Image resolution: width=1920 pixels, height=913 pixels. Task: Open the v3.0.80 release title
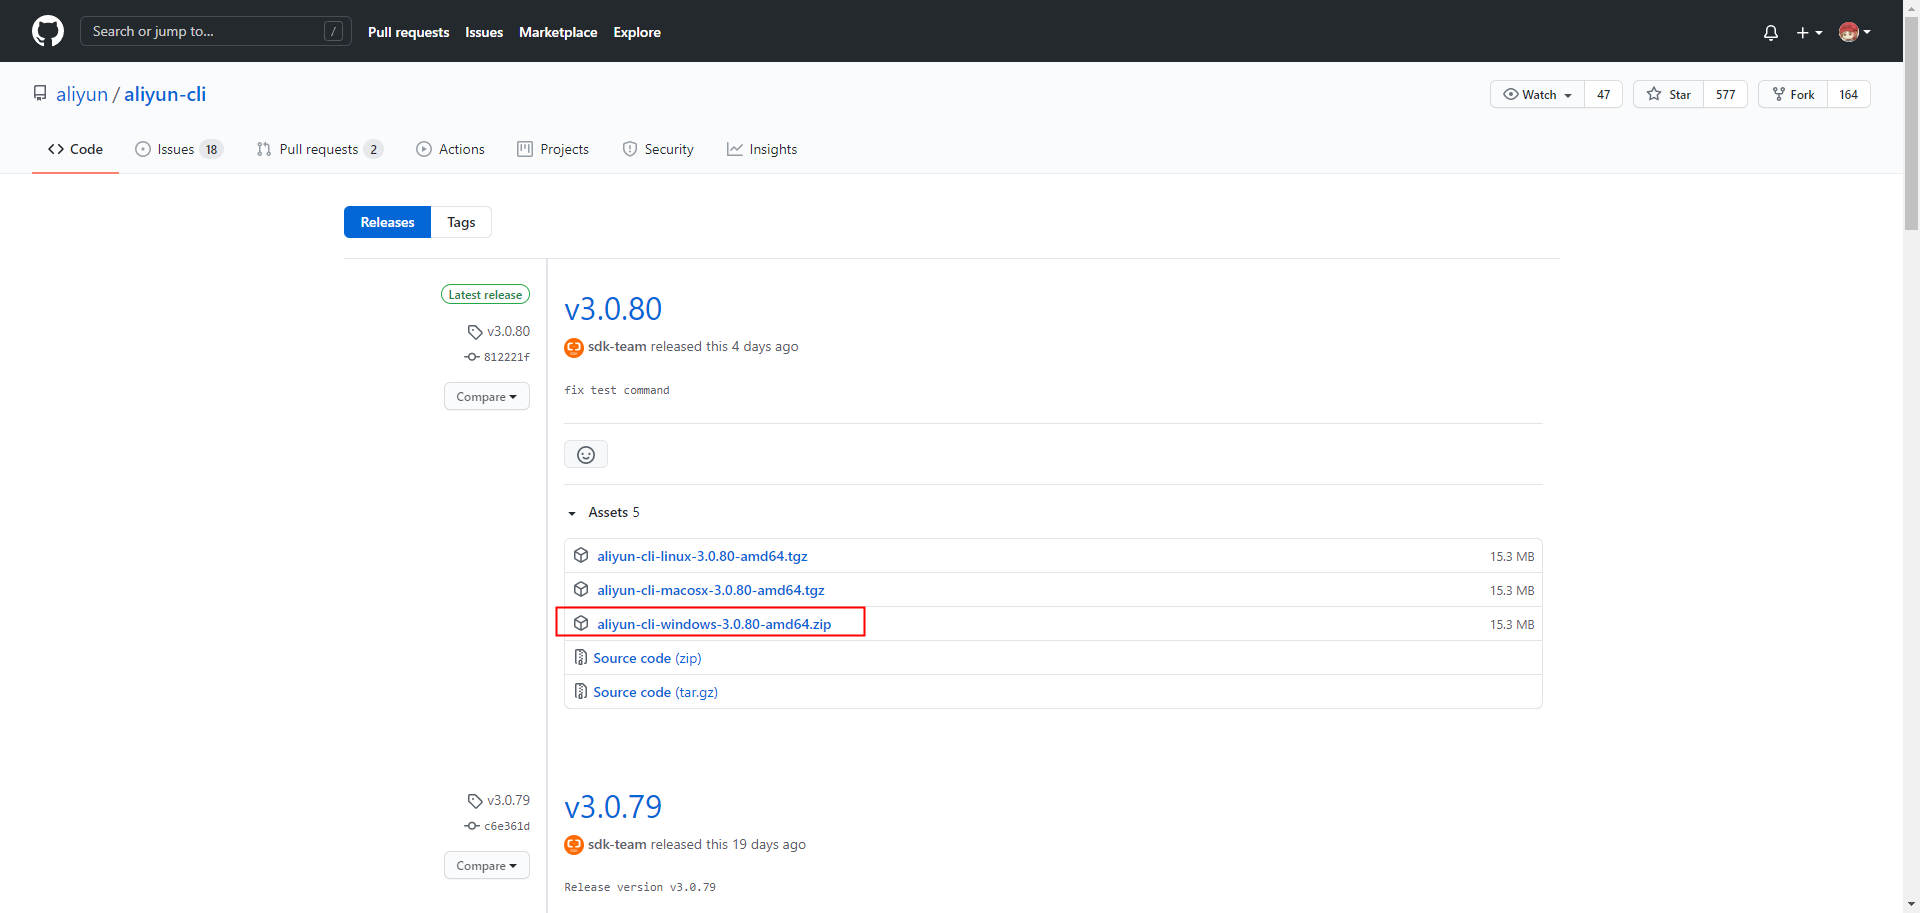click(x=613, y=309)
